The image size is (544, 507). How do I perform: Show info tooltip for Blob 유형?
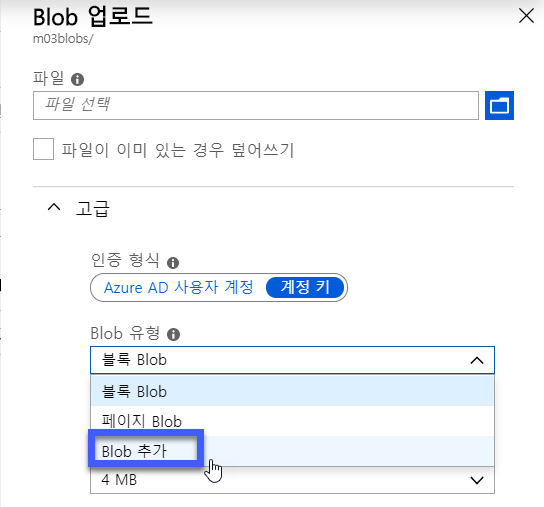click(x=173, y=335)
